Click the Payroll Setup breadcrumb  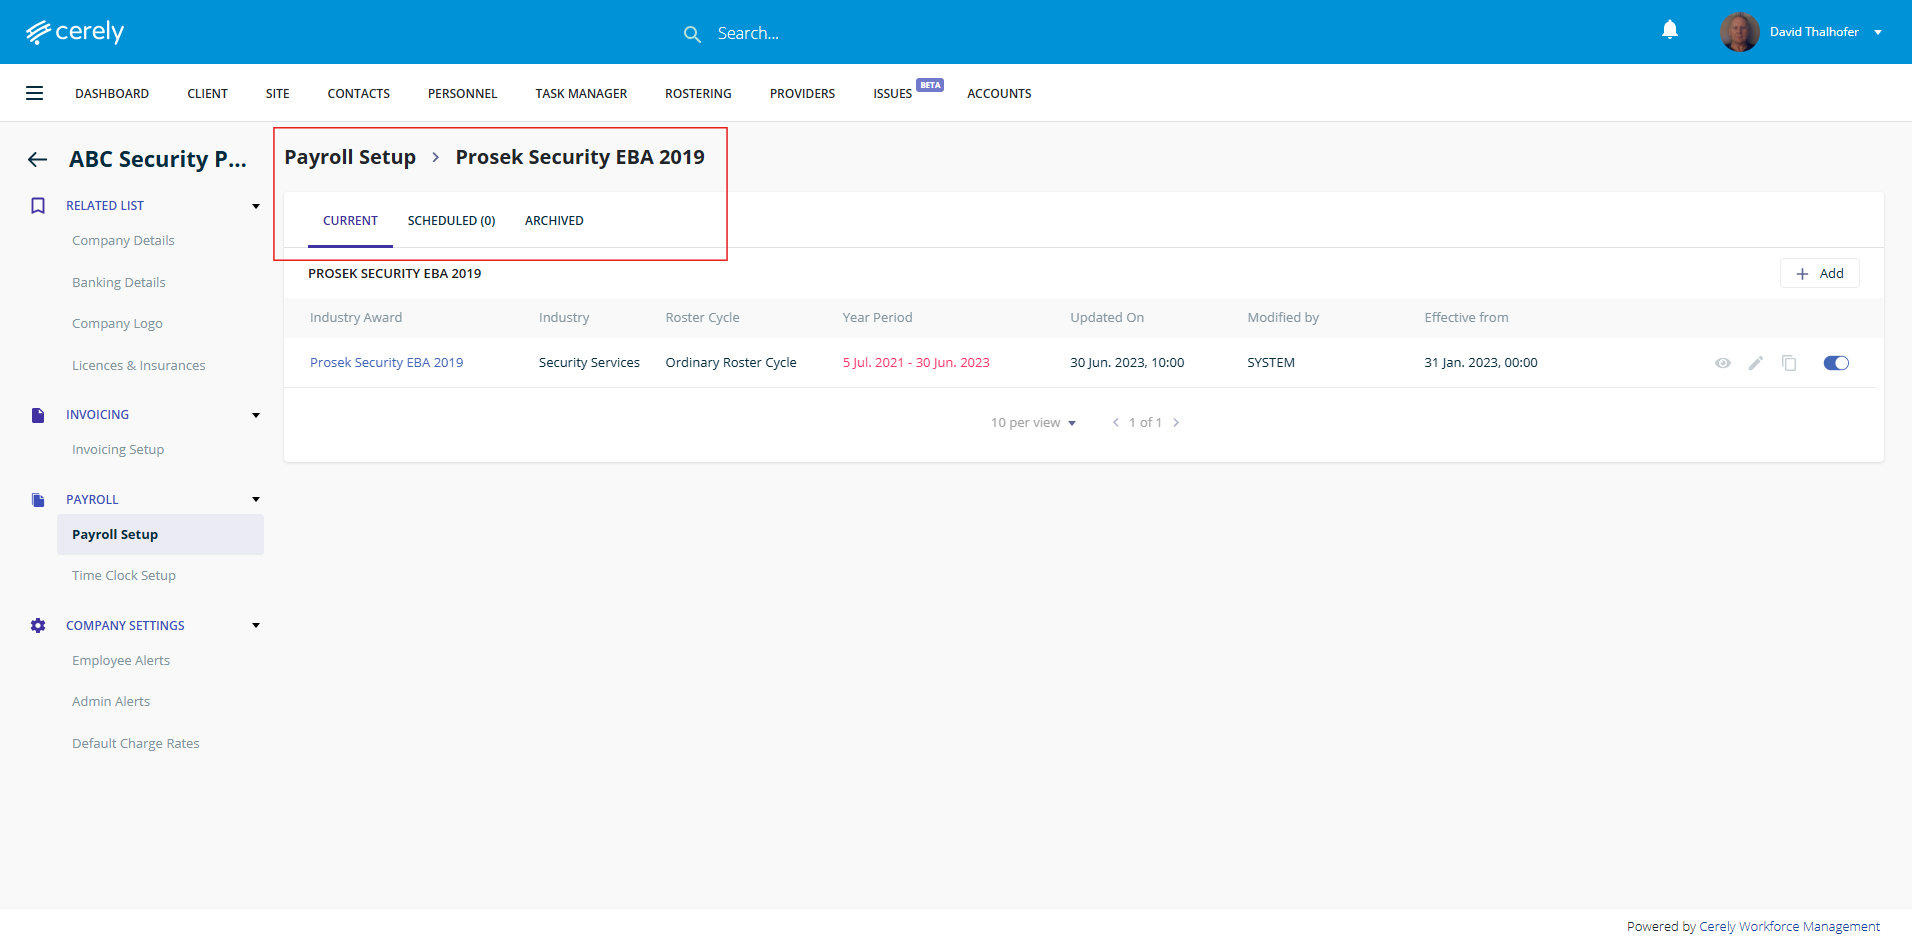[x=350, y=157]
